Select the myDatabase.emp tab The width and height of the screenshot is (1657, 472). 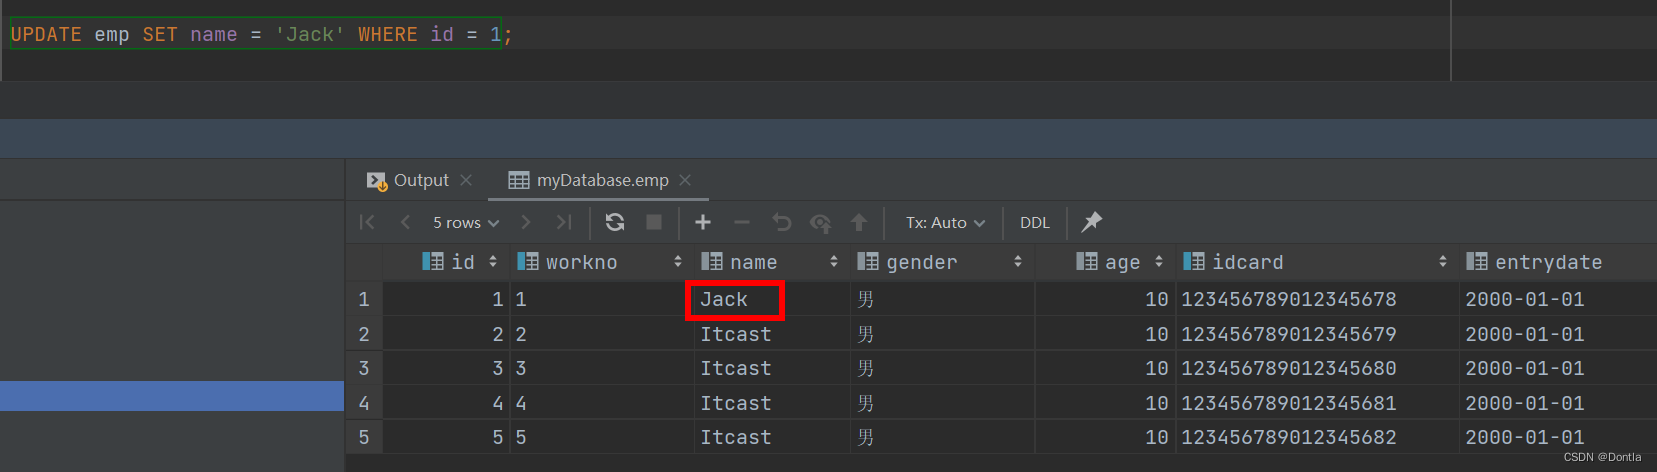point(601,180)
